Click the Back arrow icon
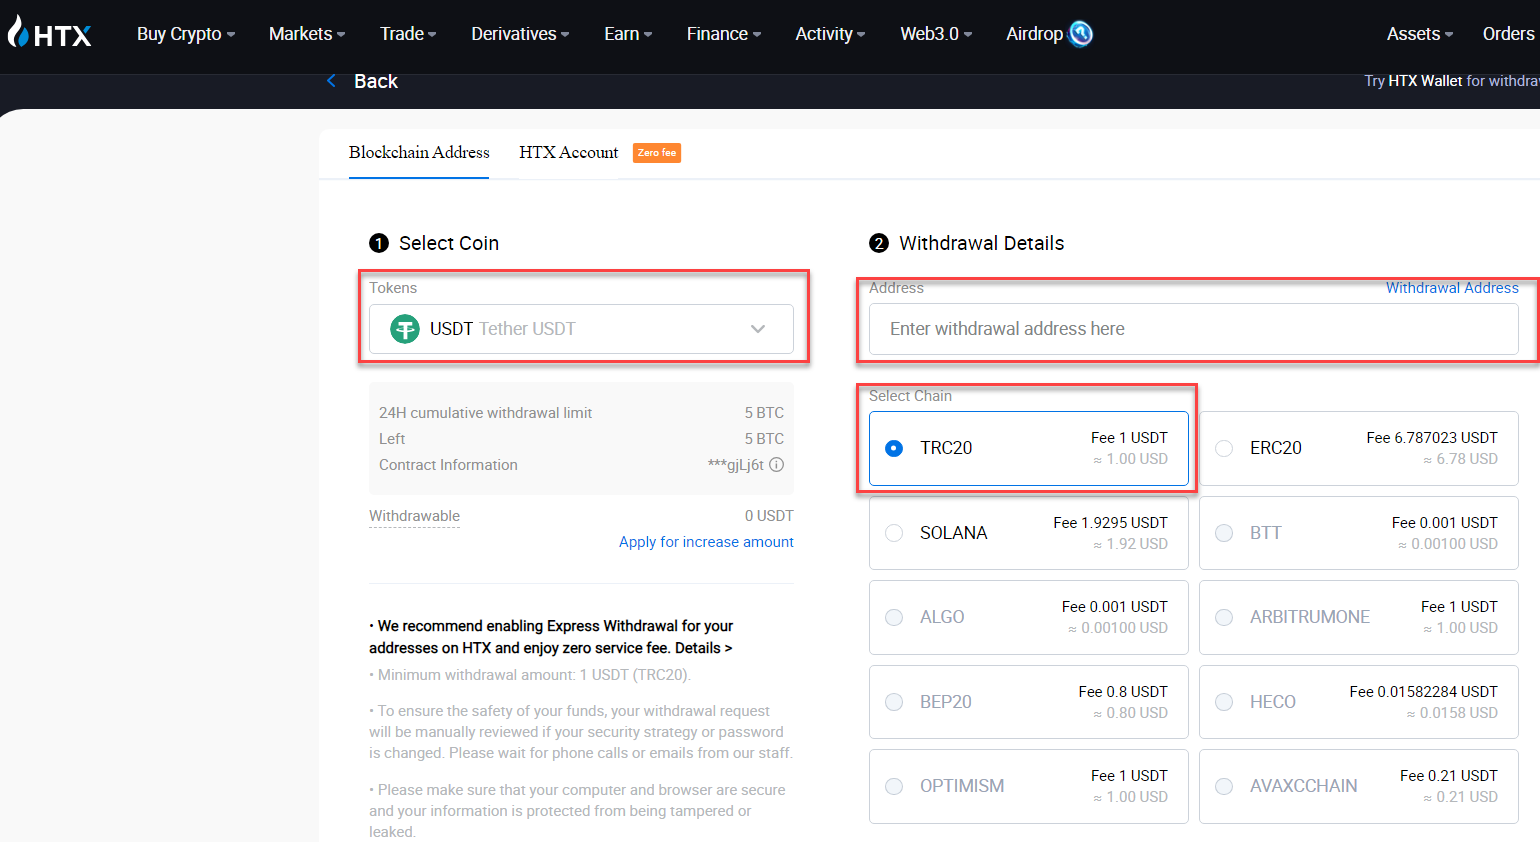This screenshot has width=1540, height=842. click(331, 81)
